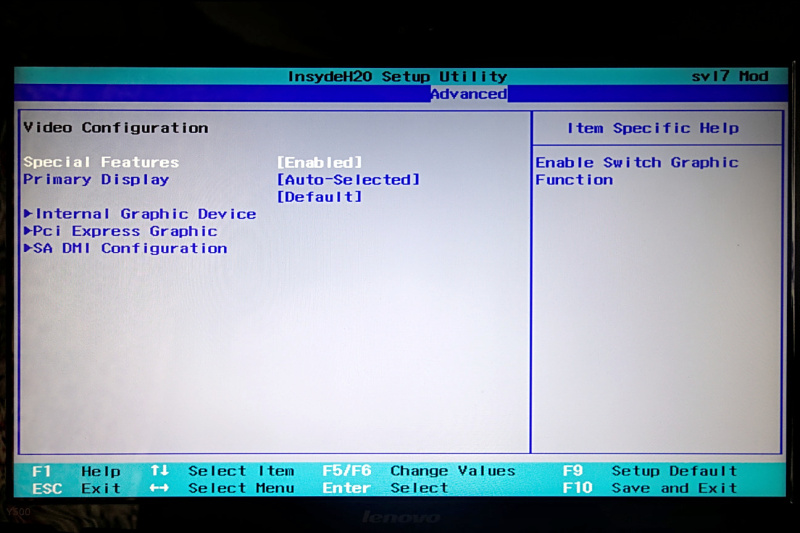This screenshot has width=800, height=533.
Task: Click the up/down arrows Select Item icon
Action: [x=160, y=471]
